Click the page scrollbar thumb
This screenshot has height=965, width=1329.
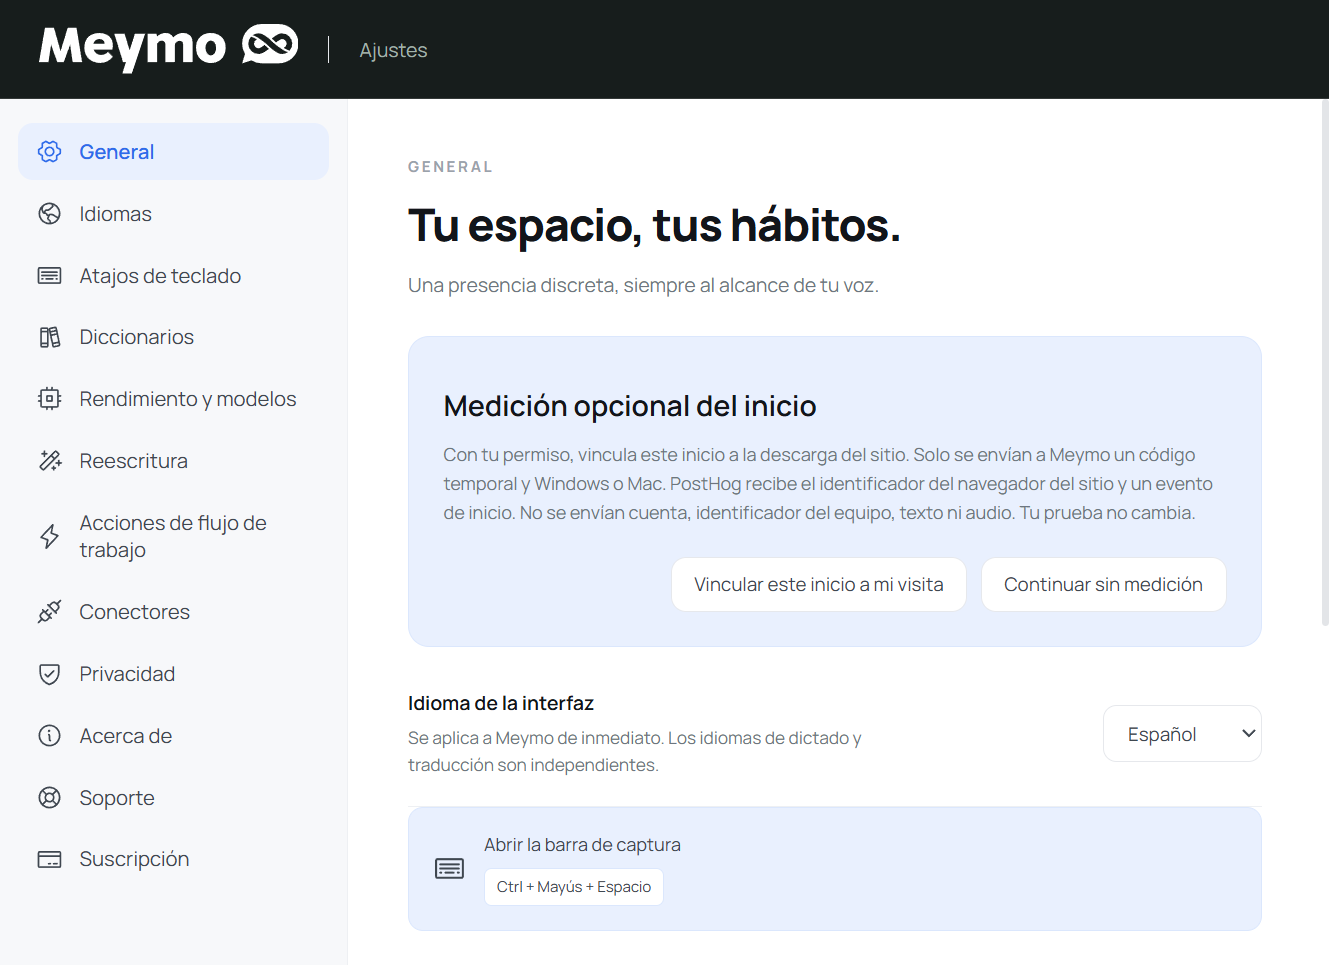1325,362
